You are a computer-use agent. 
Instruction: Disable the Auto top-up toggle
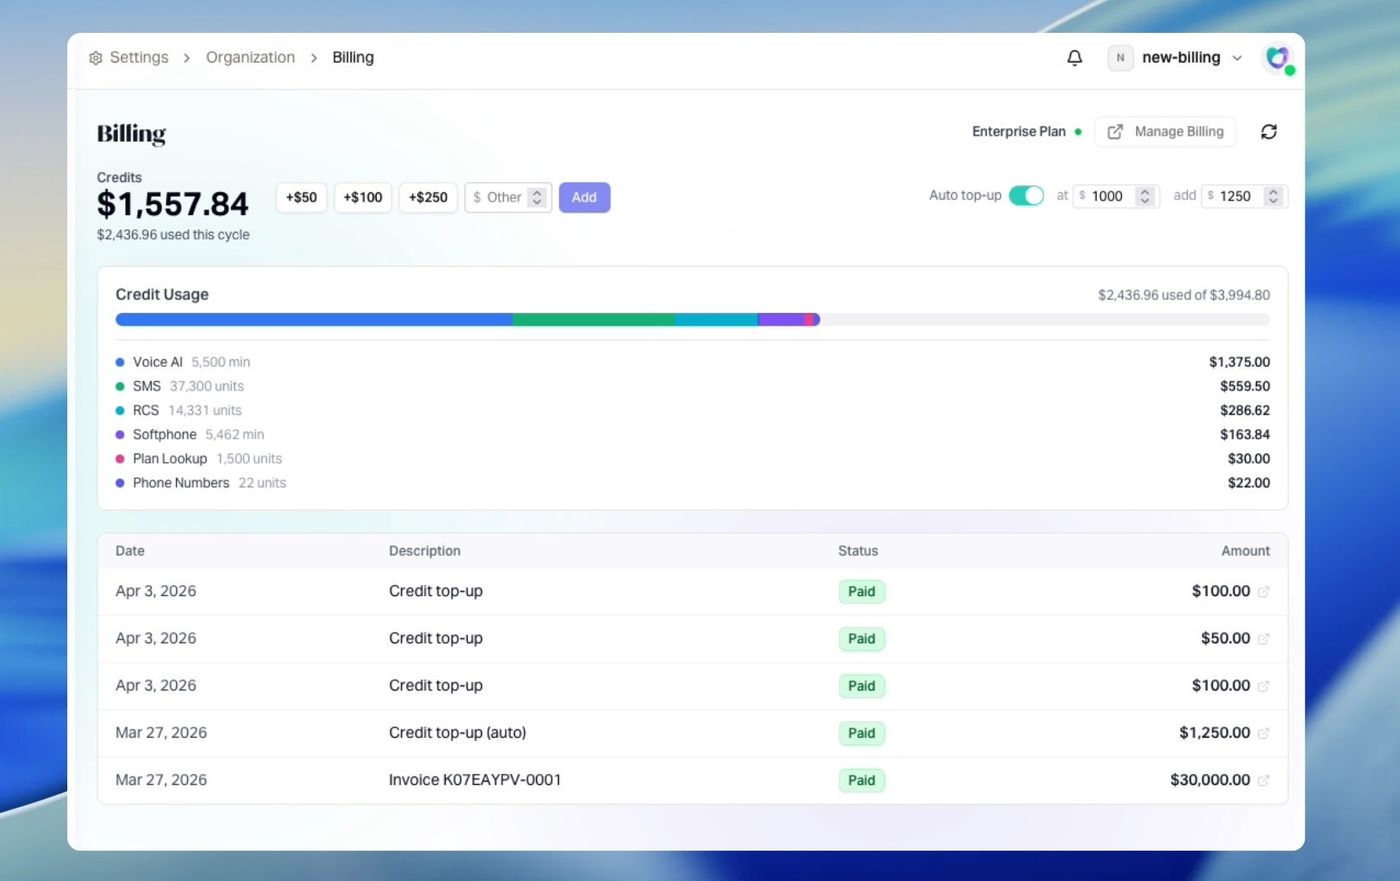click(1026, 196)
